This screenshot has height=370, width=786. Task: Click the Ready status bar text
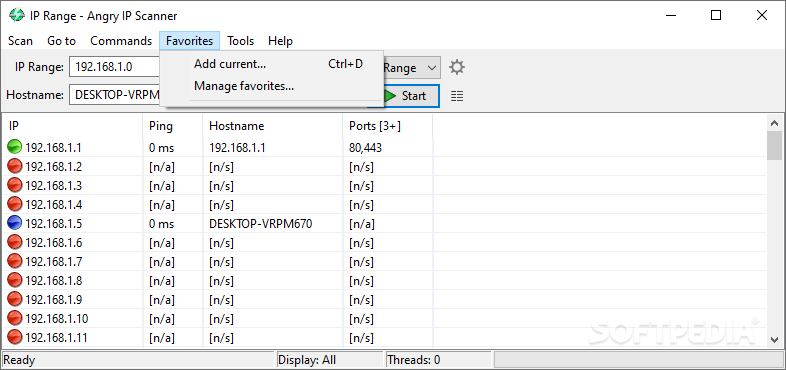(20, 360)
